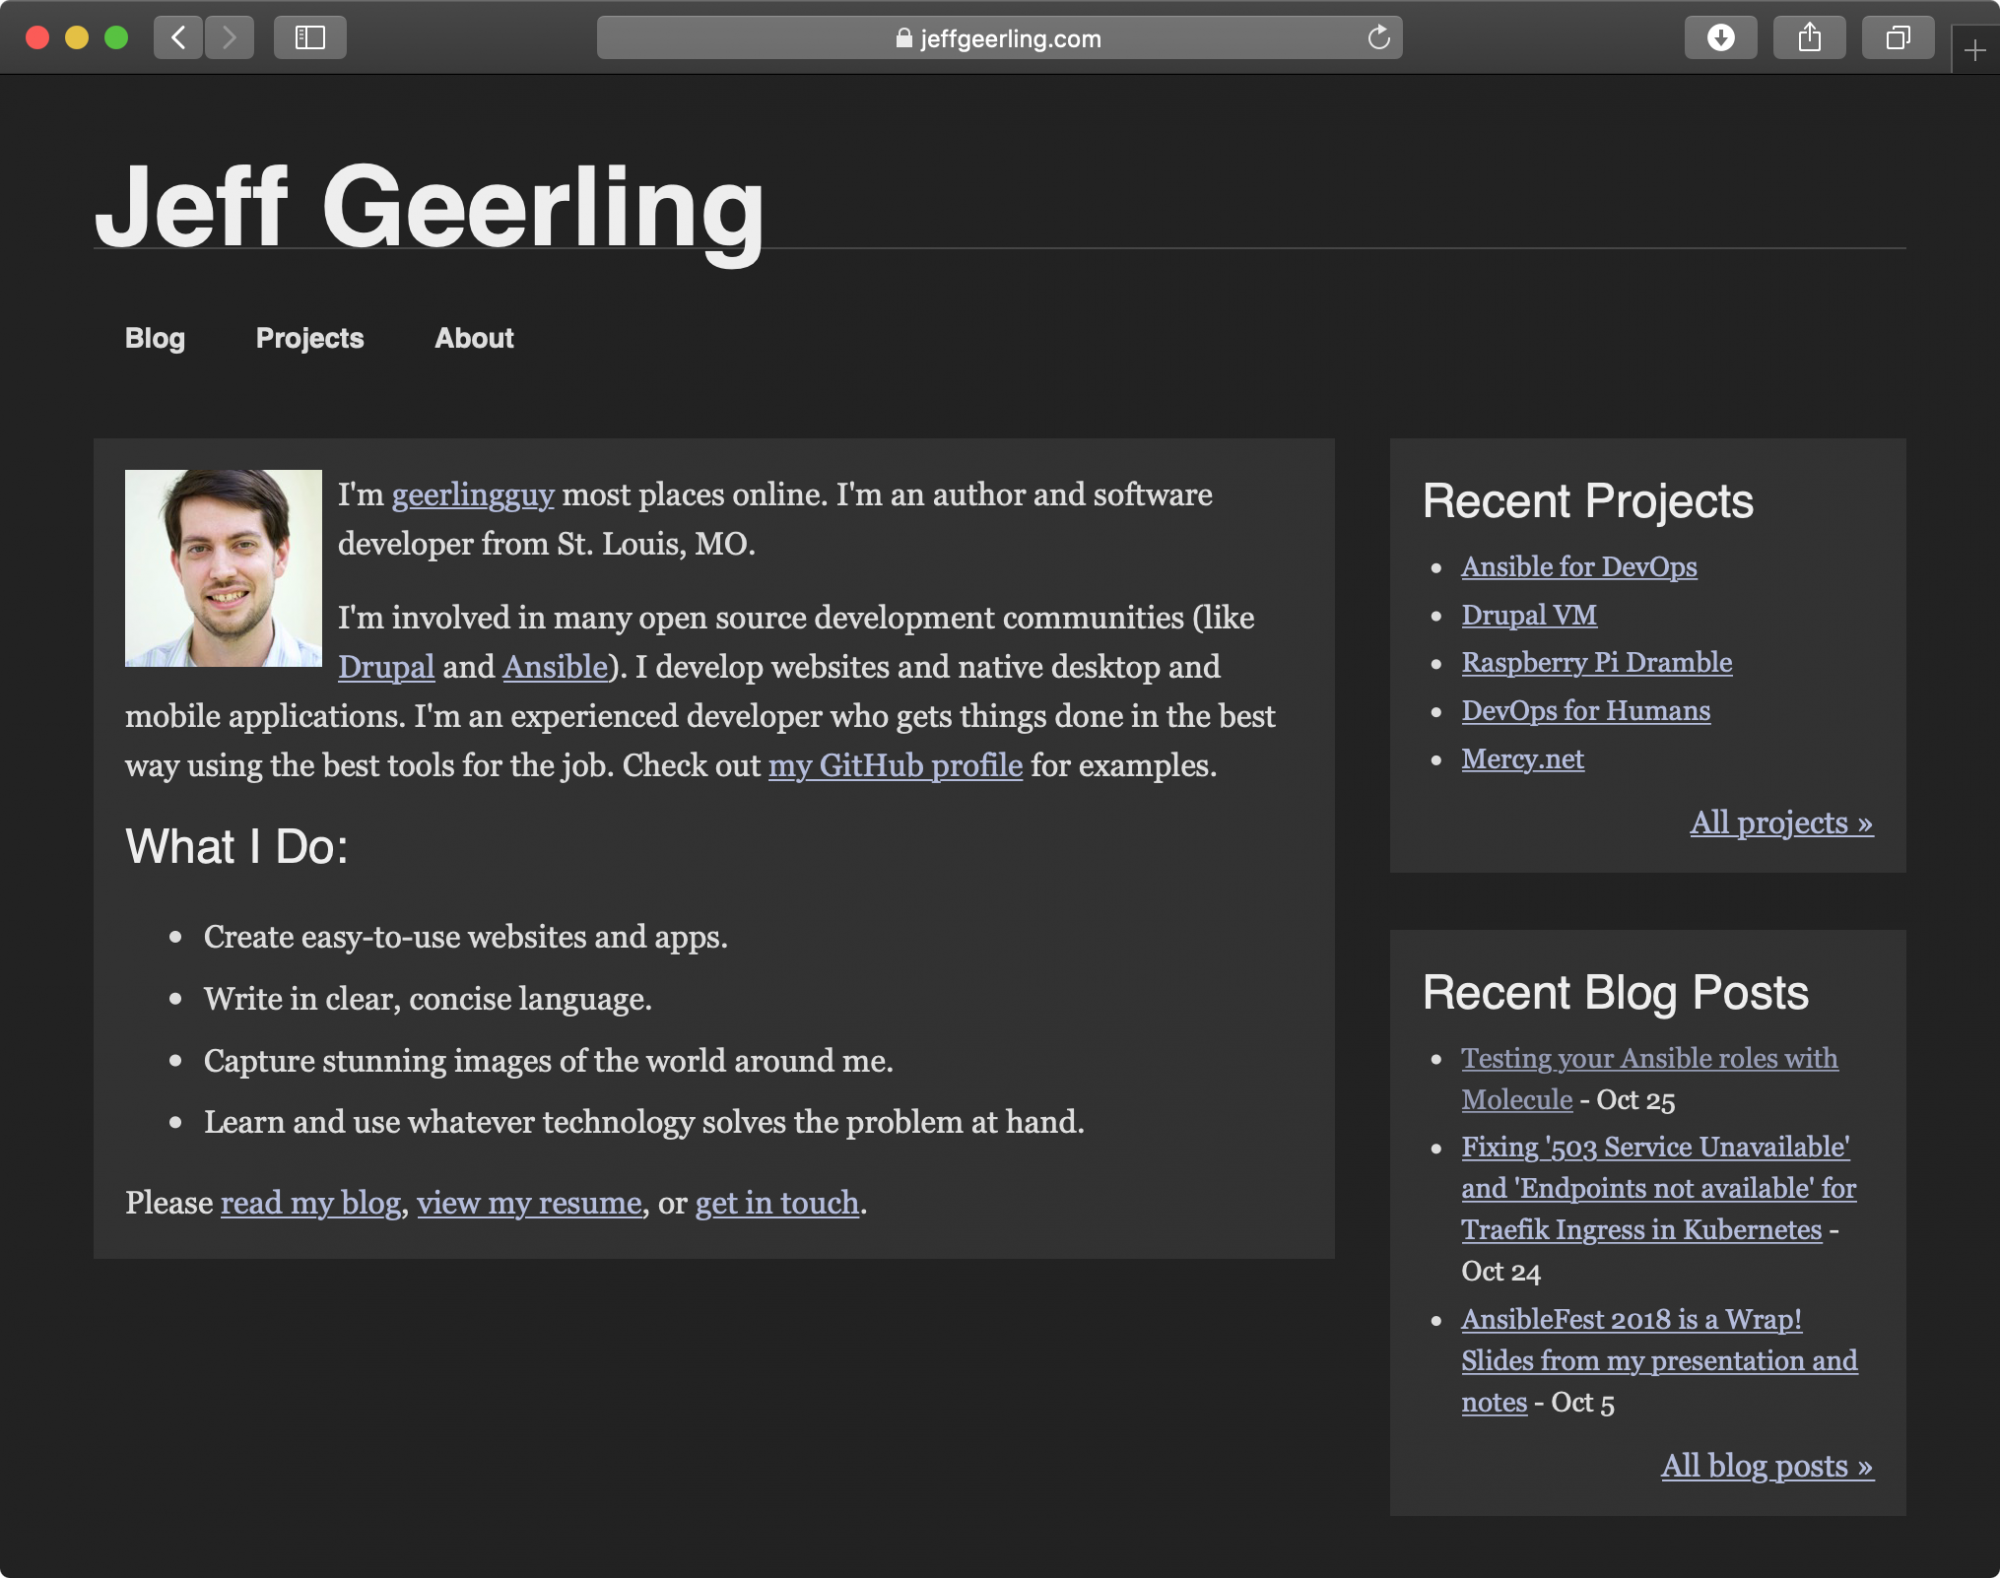This screenshot has height=1578, width=2000.
Task: Minimize the window with the yellow button
Action: (77, 38)
